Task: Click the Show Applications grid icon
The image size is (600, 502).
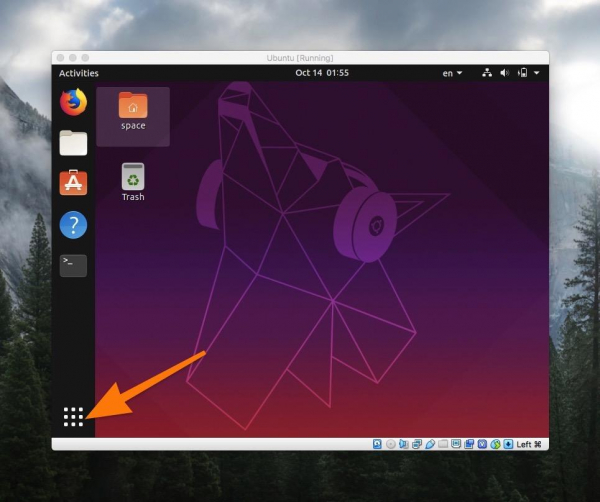Action: click(x=73, y=417)
